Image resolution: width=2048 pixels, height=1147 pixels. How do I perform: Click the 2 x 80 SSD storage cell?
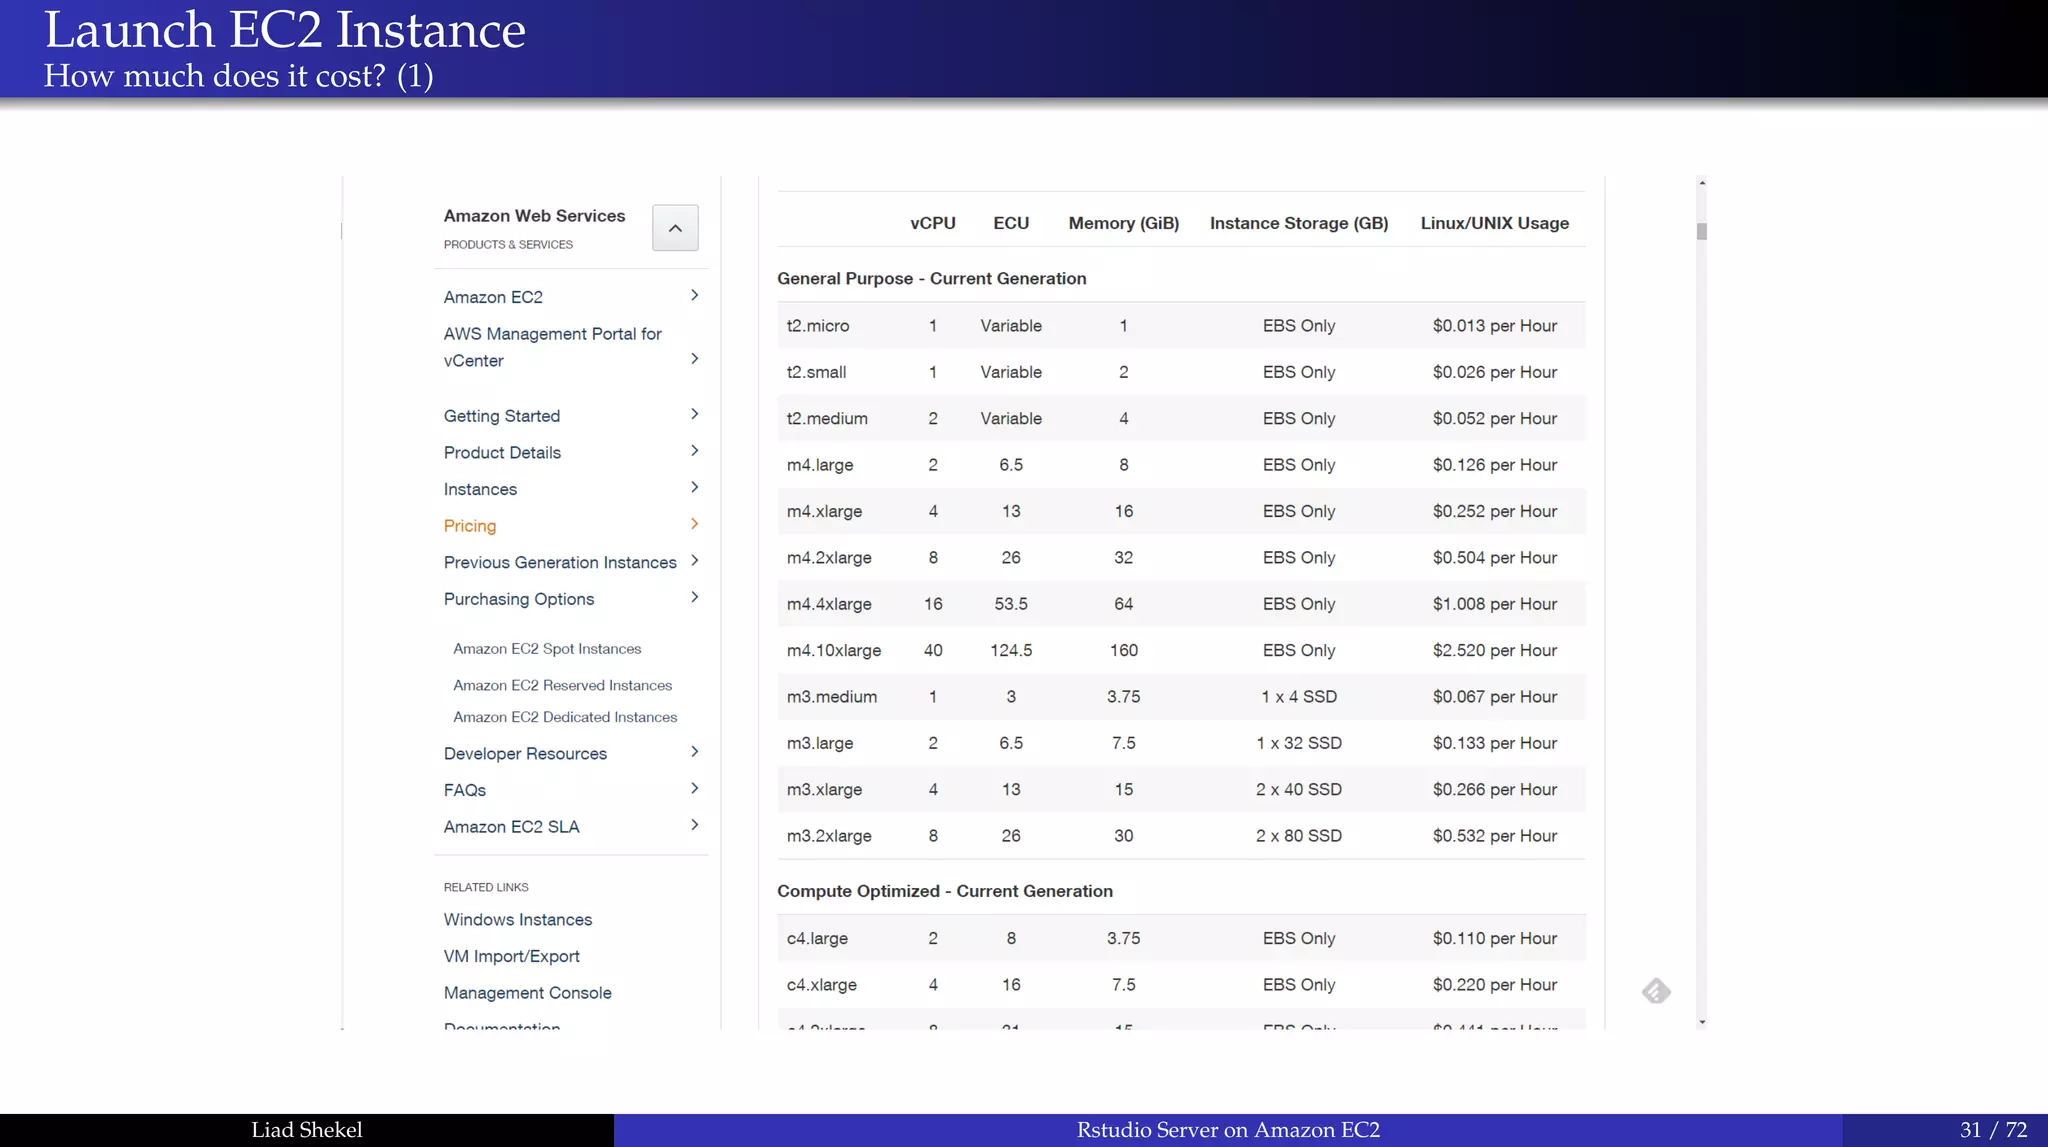(1299, 836)
